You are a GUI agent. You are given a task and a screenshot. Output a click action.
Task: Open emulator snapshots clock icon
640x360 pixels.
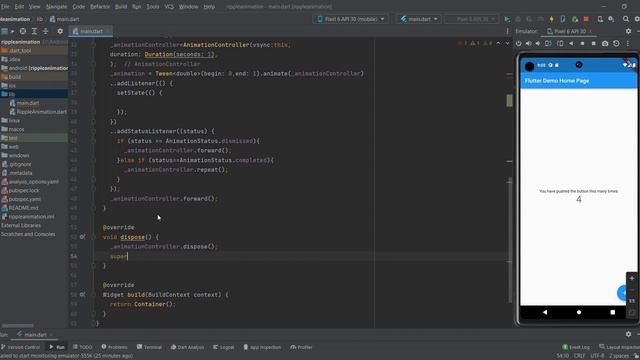coord(616,43)
